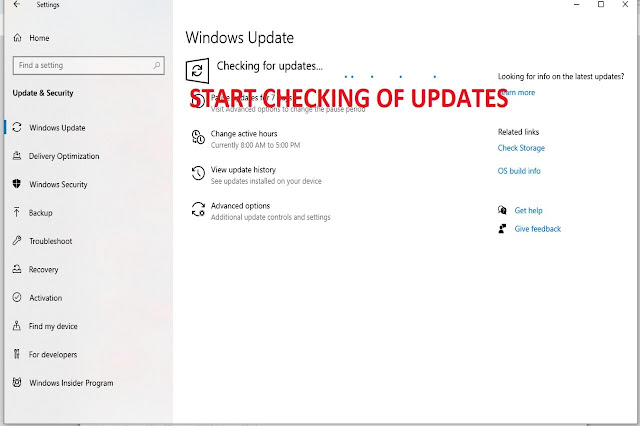Click the Related links heading
The height and width of the screenshot is (426, 640).
pyautogui.click(x=518, y=132)
